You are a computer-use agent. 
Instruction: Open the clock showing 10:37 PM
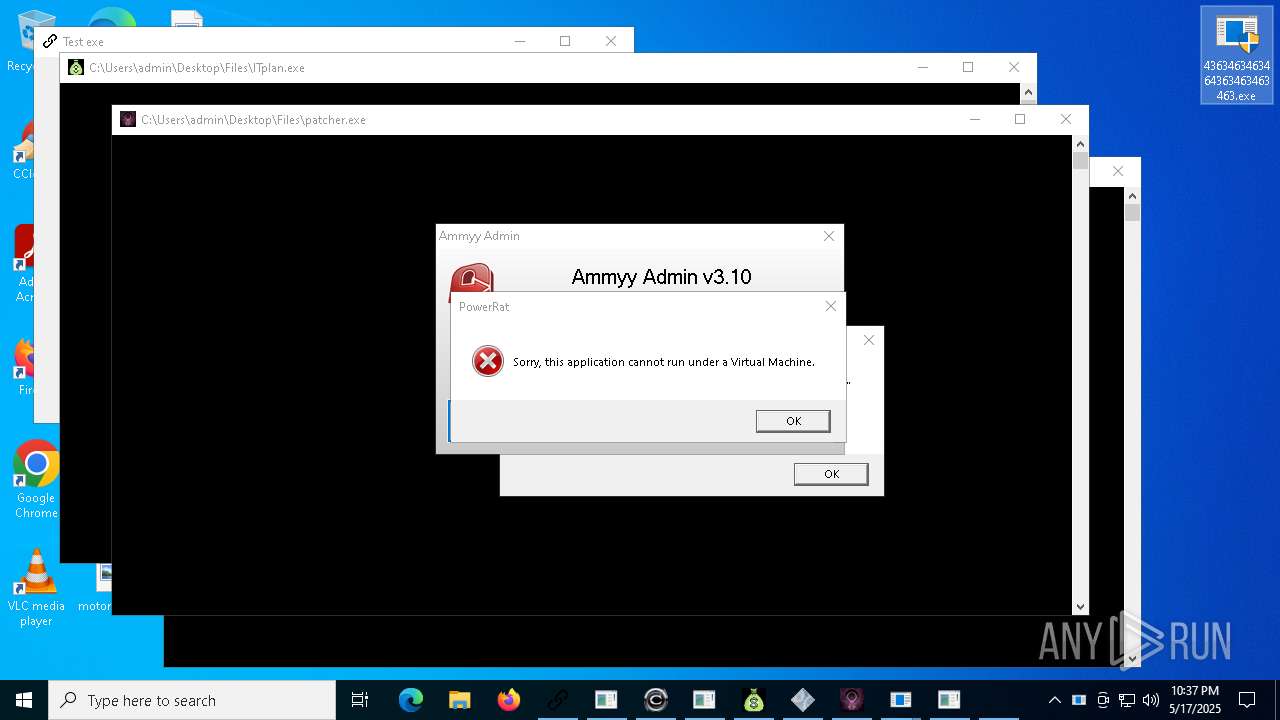pos(1195,700)
